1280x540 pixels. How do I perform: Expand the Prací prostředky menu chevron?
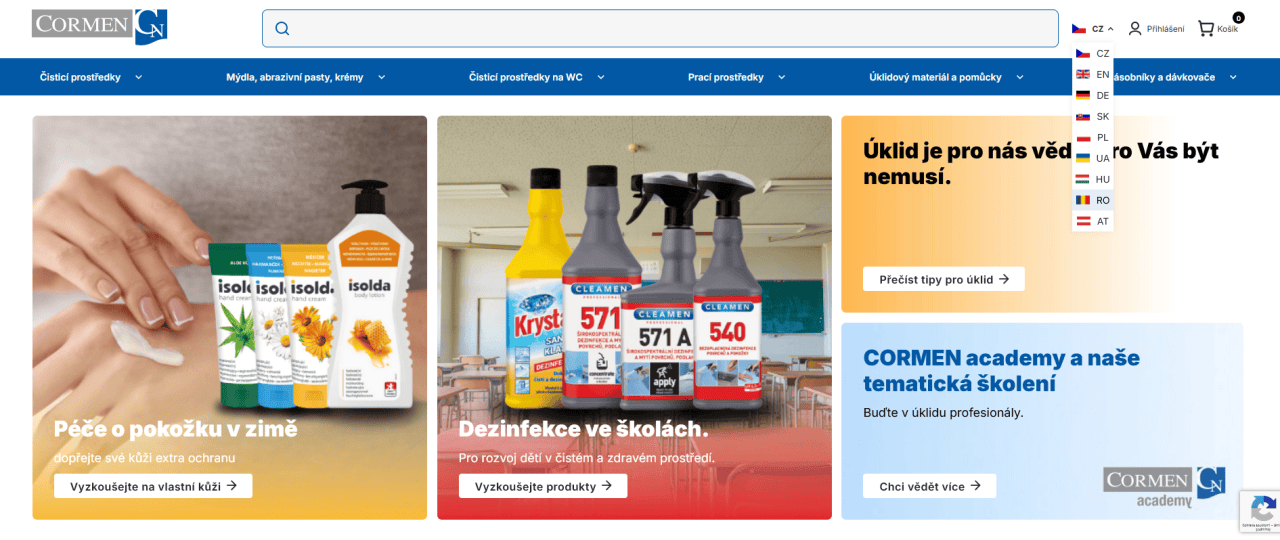[x=782, y=77]
